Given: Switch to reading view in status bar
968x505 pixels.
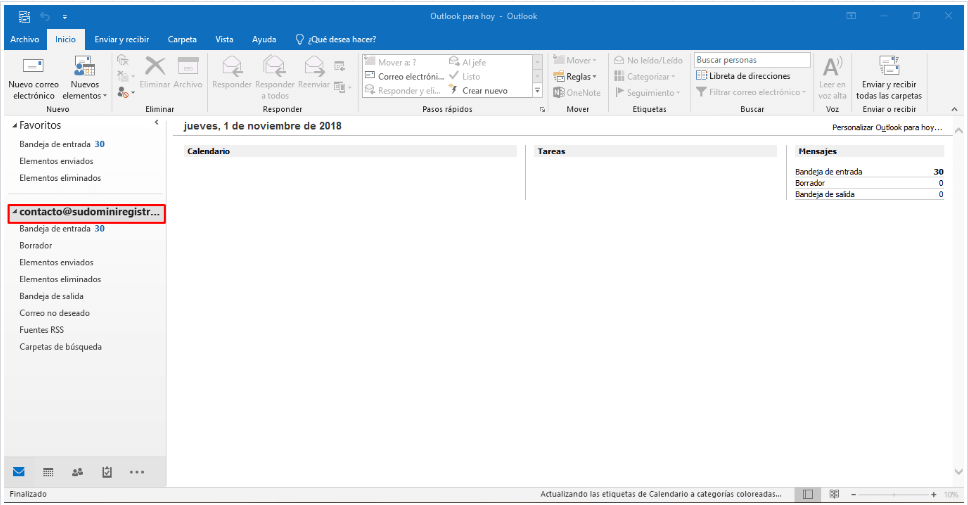Looking at the screenshot, I should coord(834,495).
